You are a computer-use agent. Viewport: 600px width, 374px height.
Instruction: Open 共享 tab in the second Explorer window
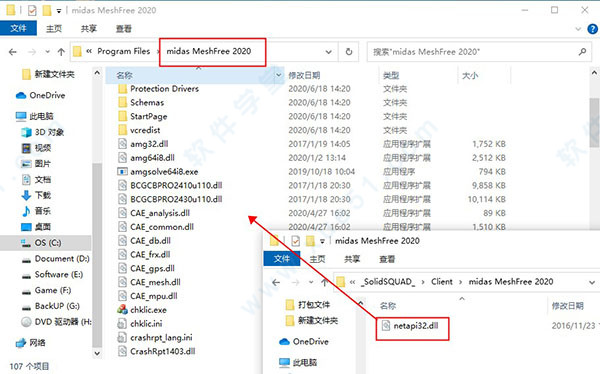click(352, 259)
